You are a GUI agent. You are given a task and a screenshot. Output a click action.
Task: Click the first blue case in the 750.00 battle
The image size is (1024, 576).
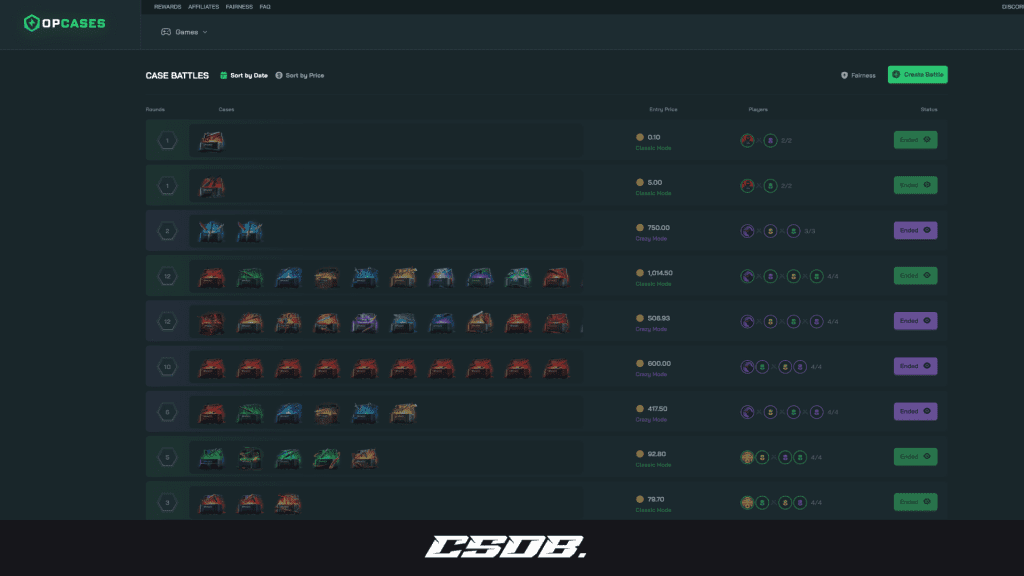211,231
